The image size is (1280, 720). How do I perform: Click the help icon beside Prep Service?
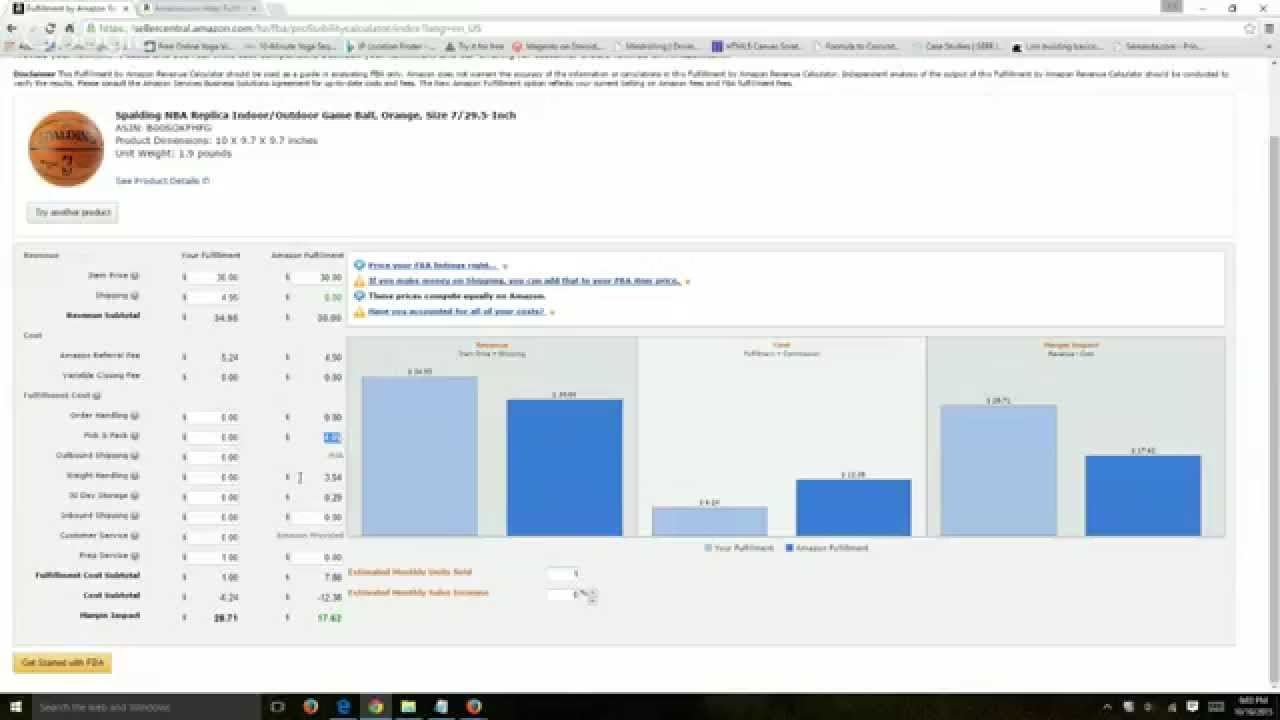(x=136, y=556)
